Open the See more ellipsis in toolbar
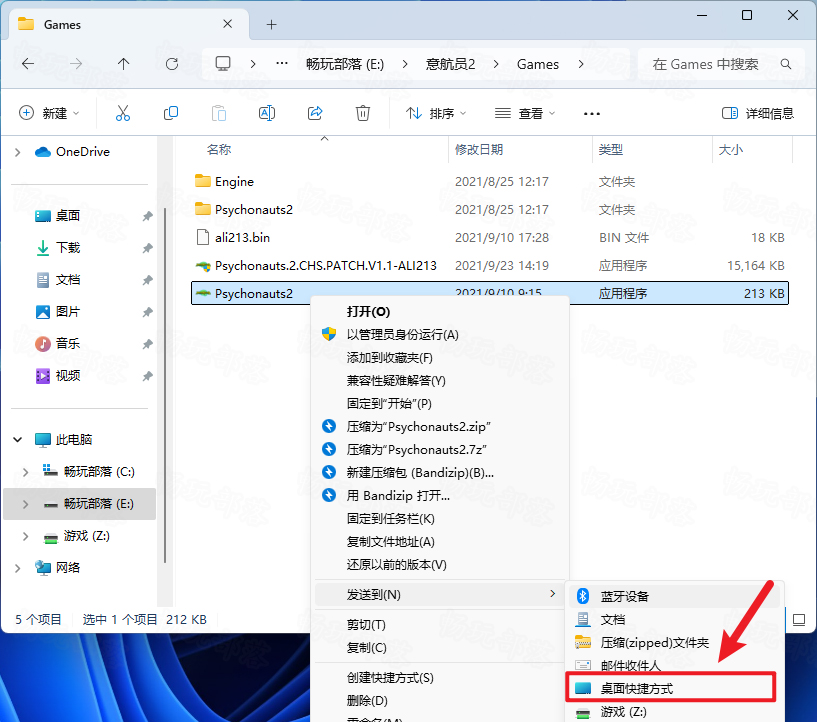Viewport: 817px width, 722px height. (x=591, y=114)
